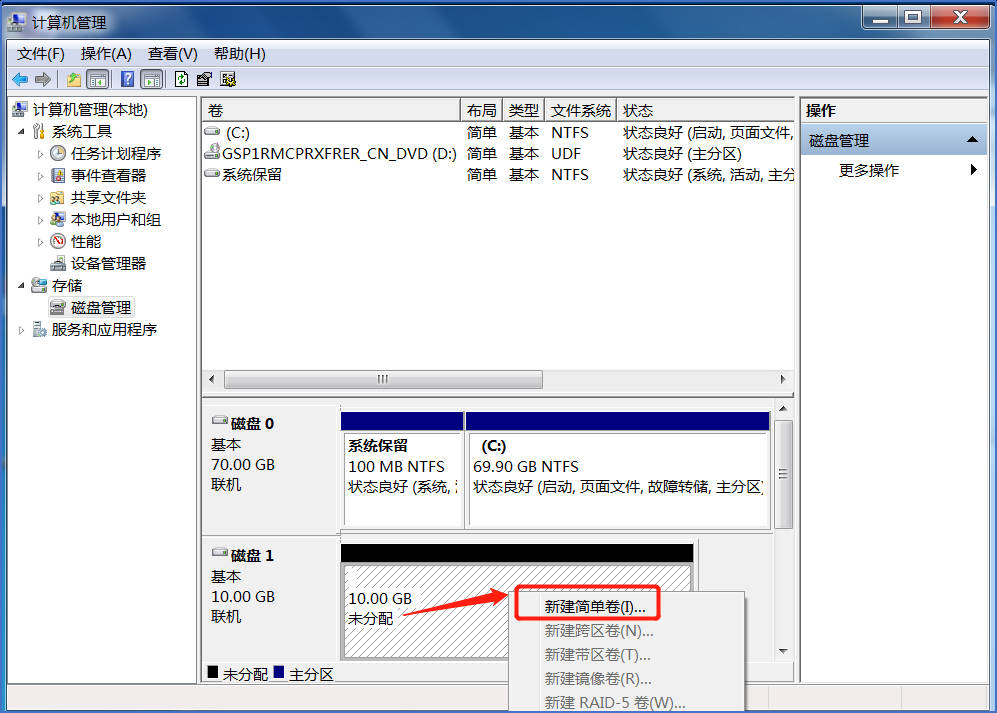Click the greyed 新建带区卷(T)... entry
The height and width of the screenshot is (713, 997).
[597, 654]
